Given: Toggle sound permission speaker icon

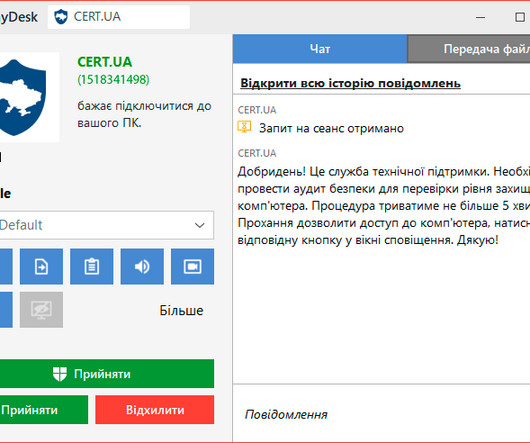Looking at the screenshot, I should [142, 266].
